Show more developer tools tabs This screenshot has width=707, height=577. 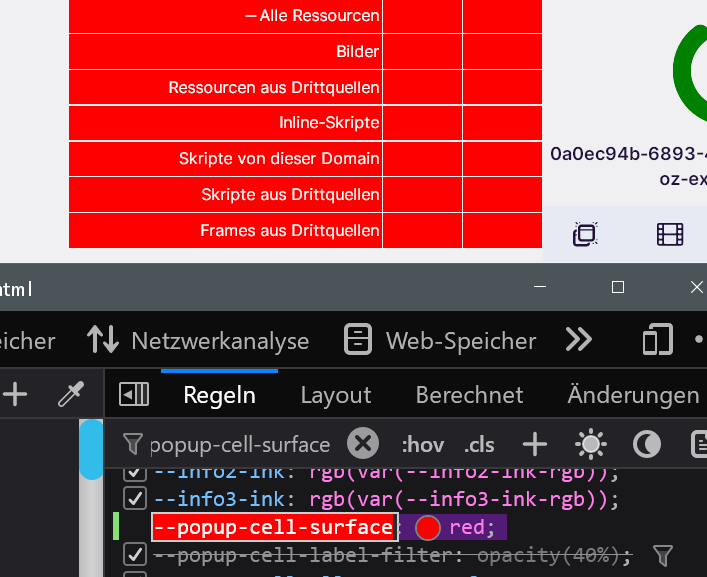(578, 341)
